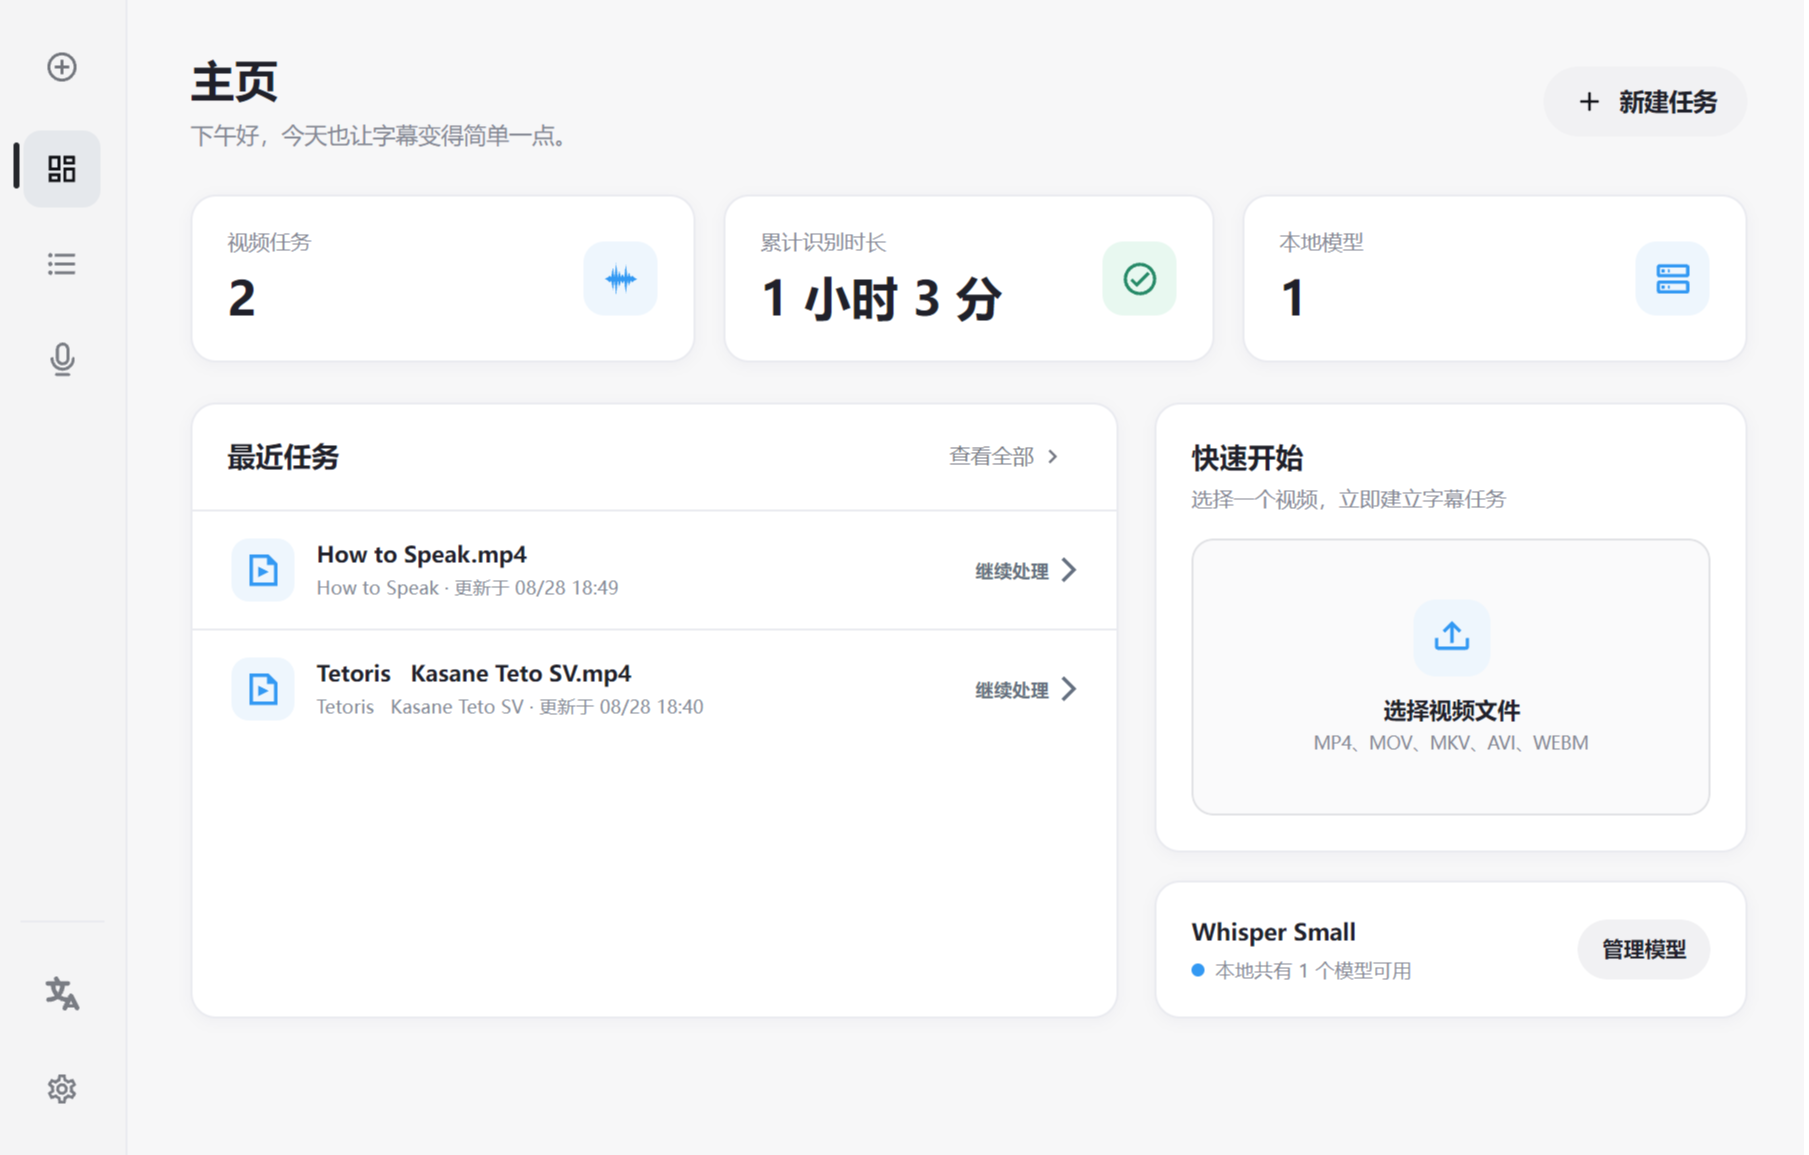Click the 最近任务 heading

[283, 458]
